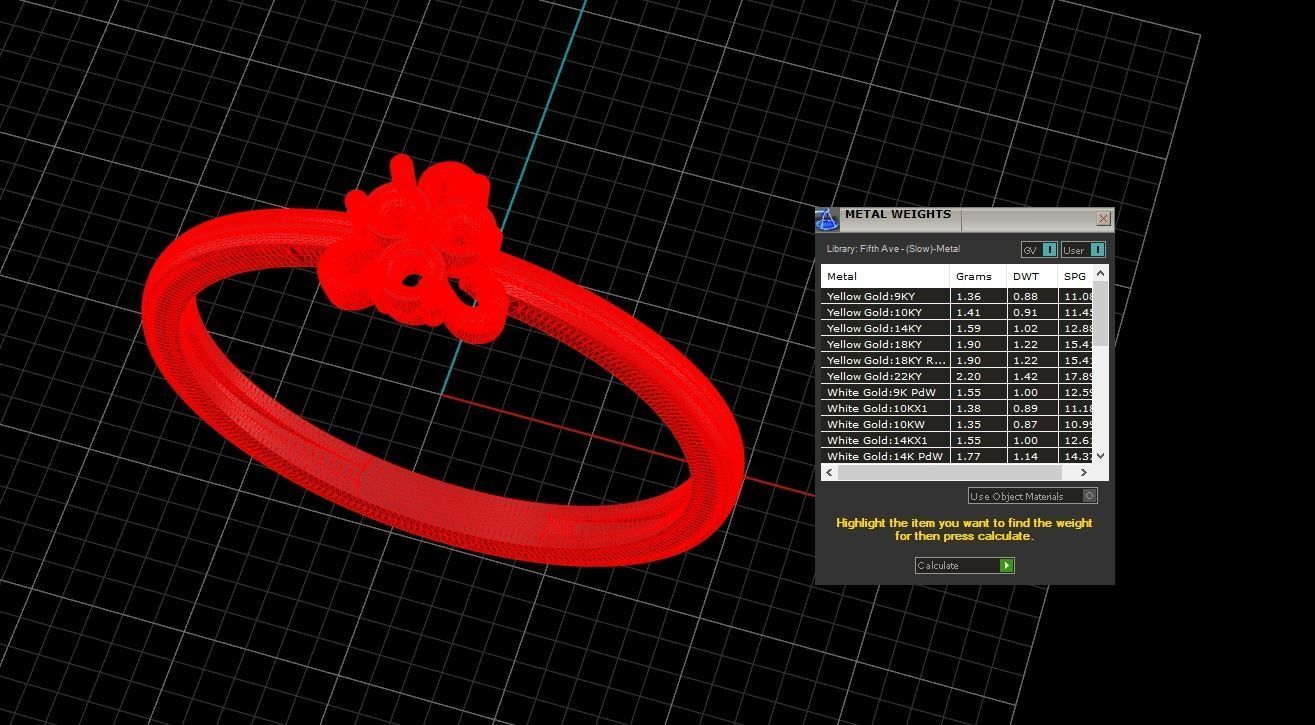Select the White Gold:14KX1 row
This screenshot has width=1315, height=725.
click(957, 441)
